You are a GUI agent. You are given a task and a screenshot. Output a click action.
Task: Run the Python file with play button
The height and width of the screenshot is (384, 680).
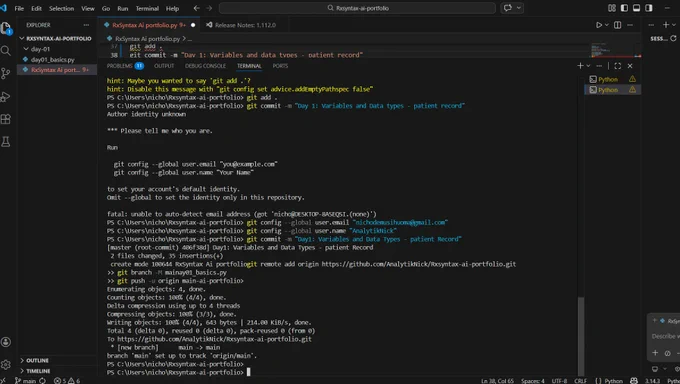click(x=599, y=25)
